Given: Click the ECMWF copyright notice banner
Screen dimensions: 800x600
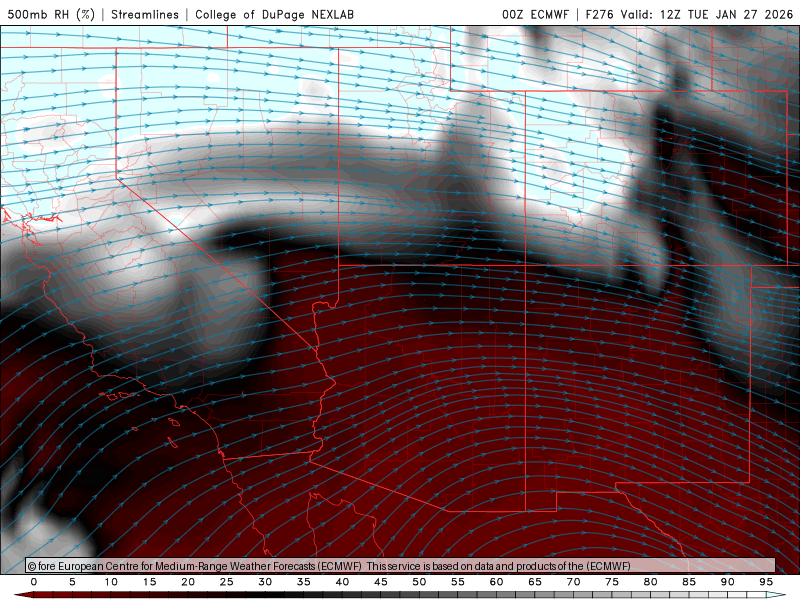Looking at the screenshot, I should (x=401, y=565).
